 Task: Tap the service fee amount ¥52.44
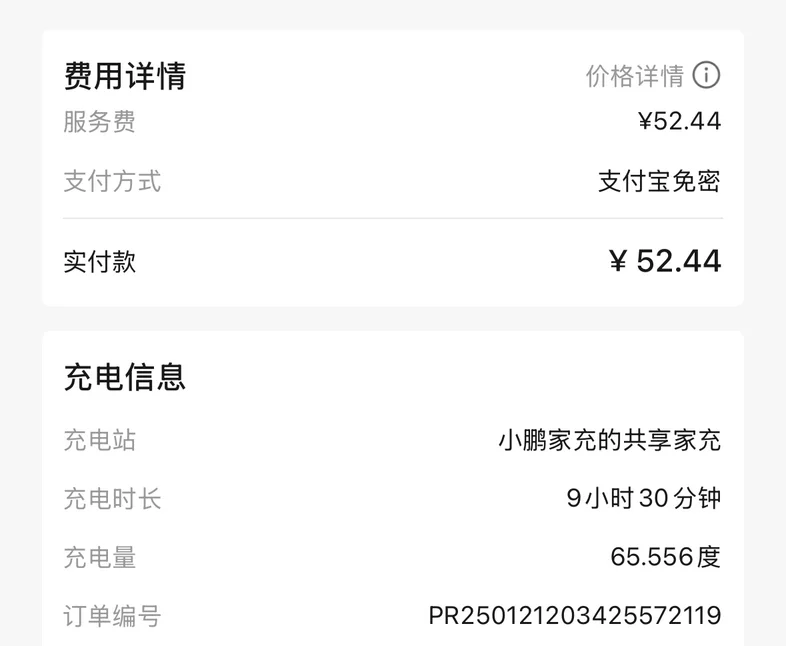click(x=680, y=121)
